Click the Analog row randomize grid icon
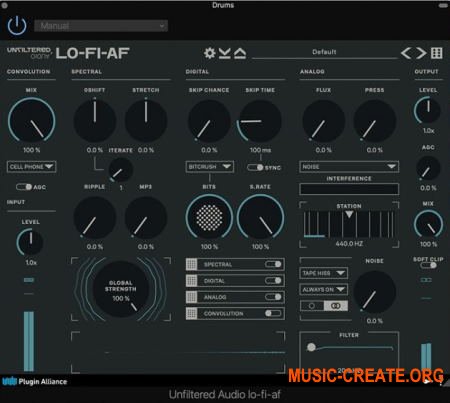 tap(191, 297)
